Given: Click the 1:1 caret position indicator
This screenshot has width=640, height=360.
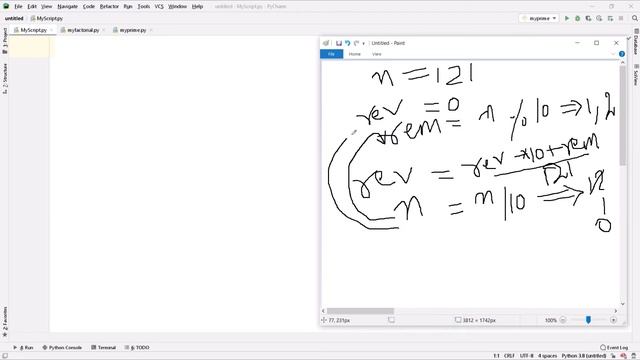Looking at the screenshot, I should (x=496, y=356).
